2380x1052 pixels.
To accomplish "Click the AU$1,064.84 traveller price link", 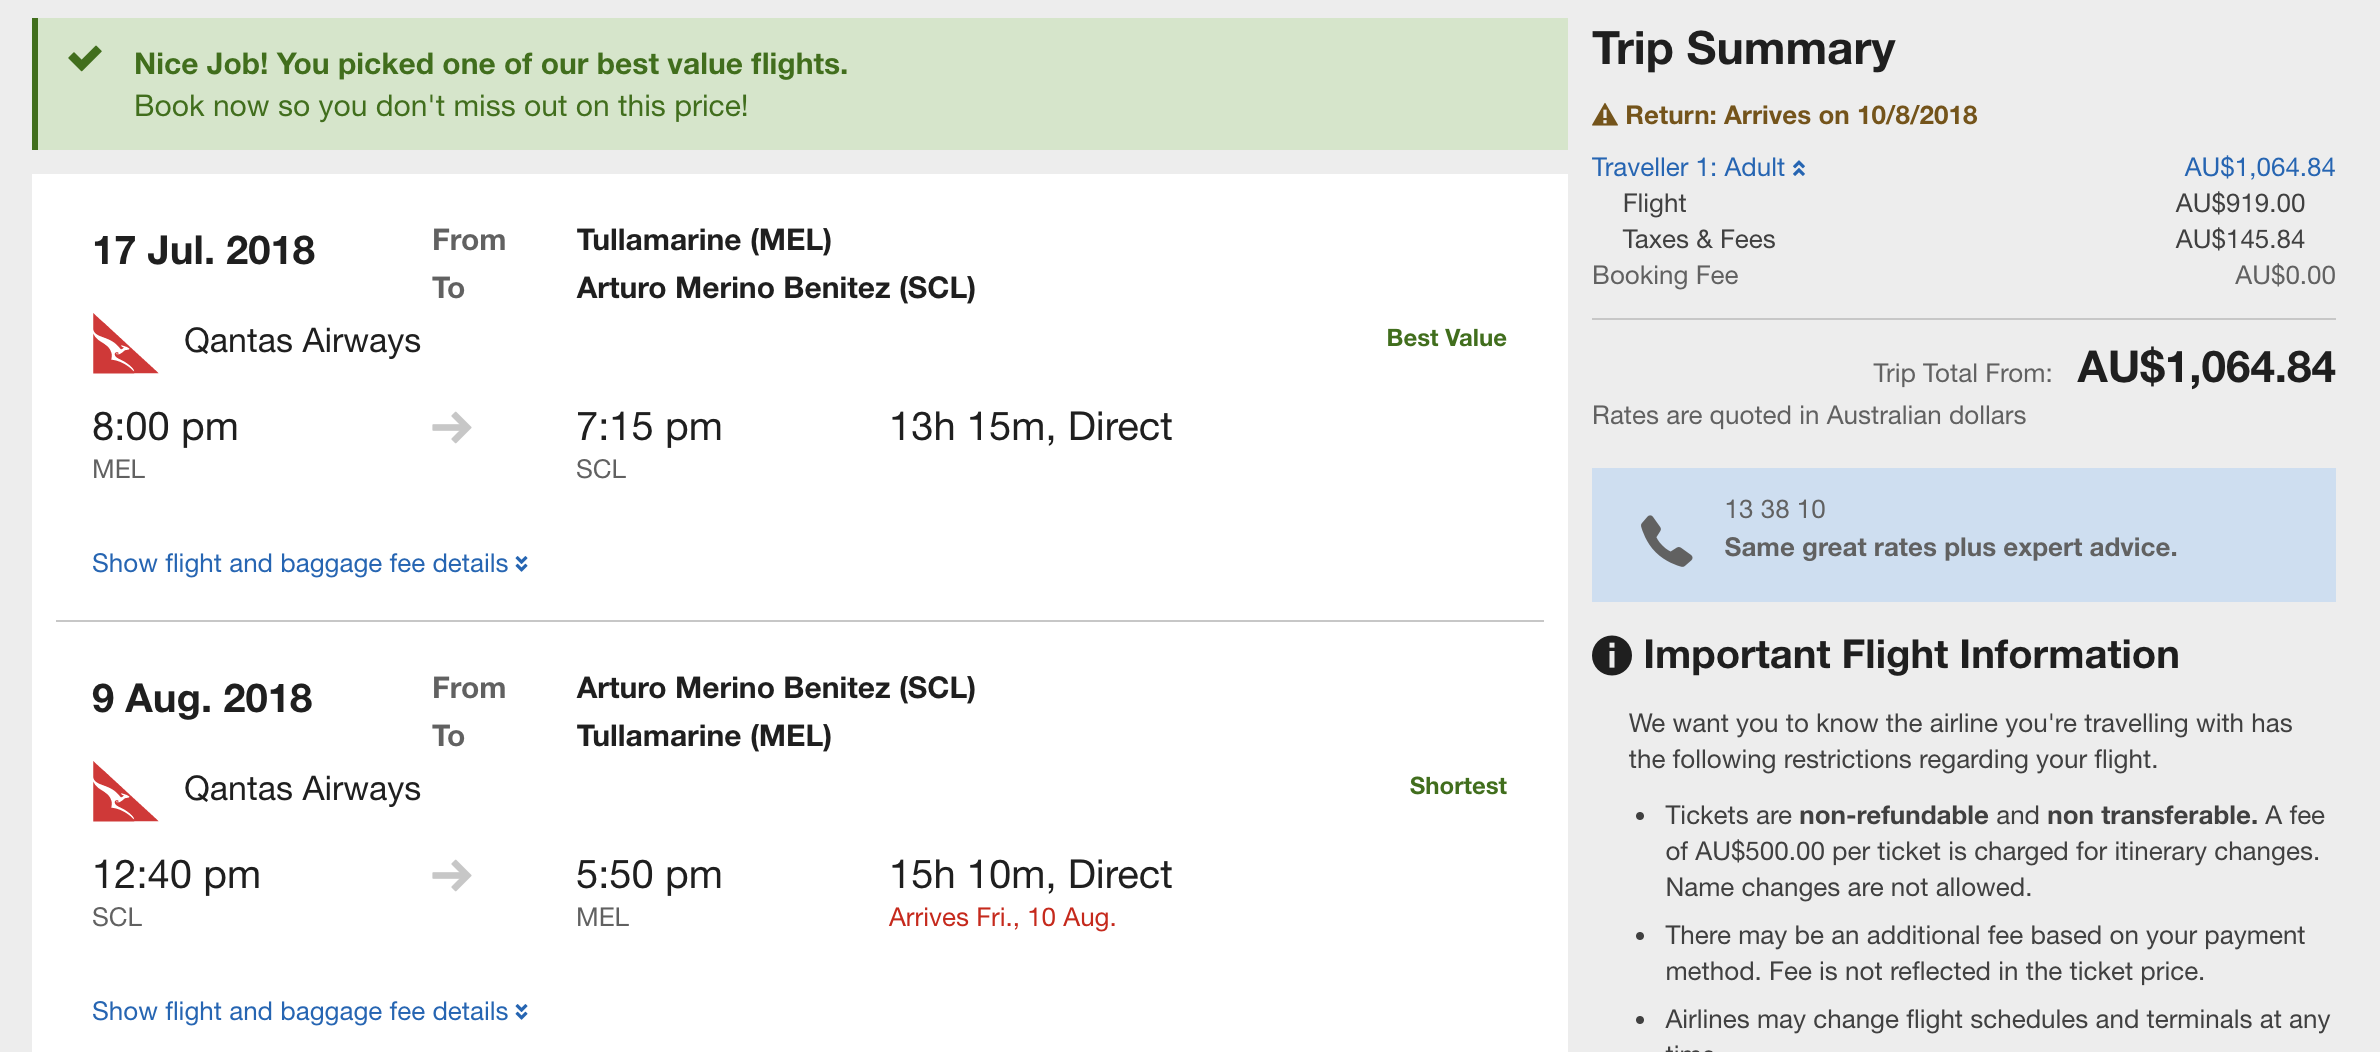I will 2259,167.
